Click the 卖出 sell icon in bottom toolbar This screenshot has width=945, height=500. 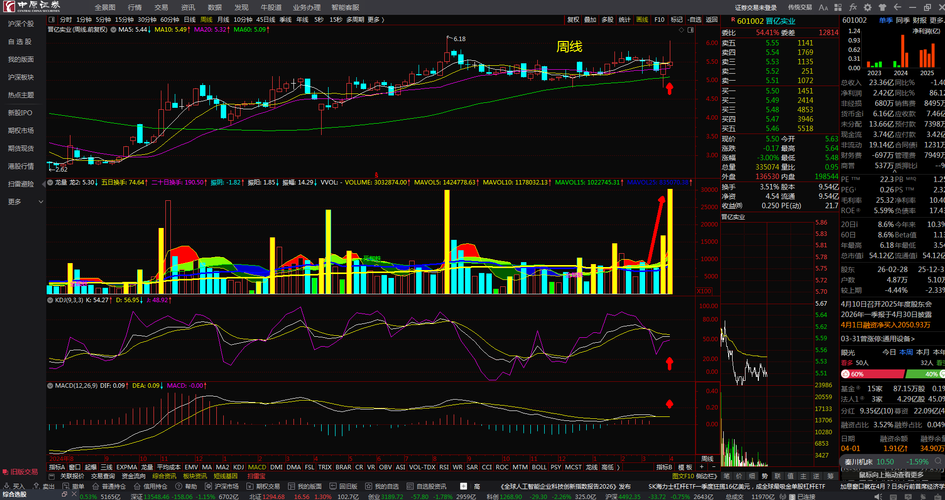36,485
